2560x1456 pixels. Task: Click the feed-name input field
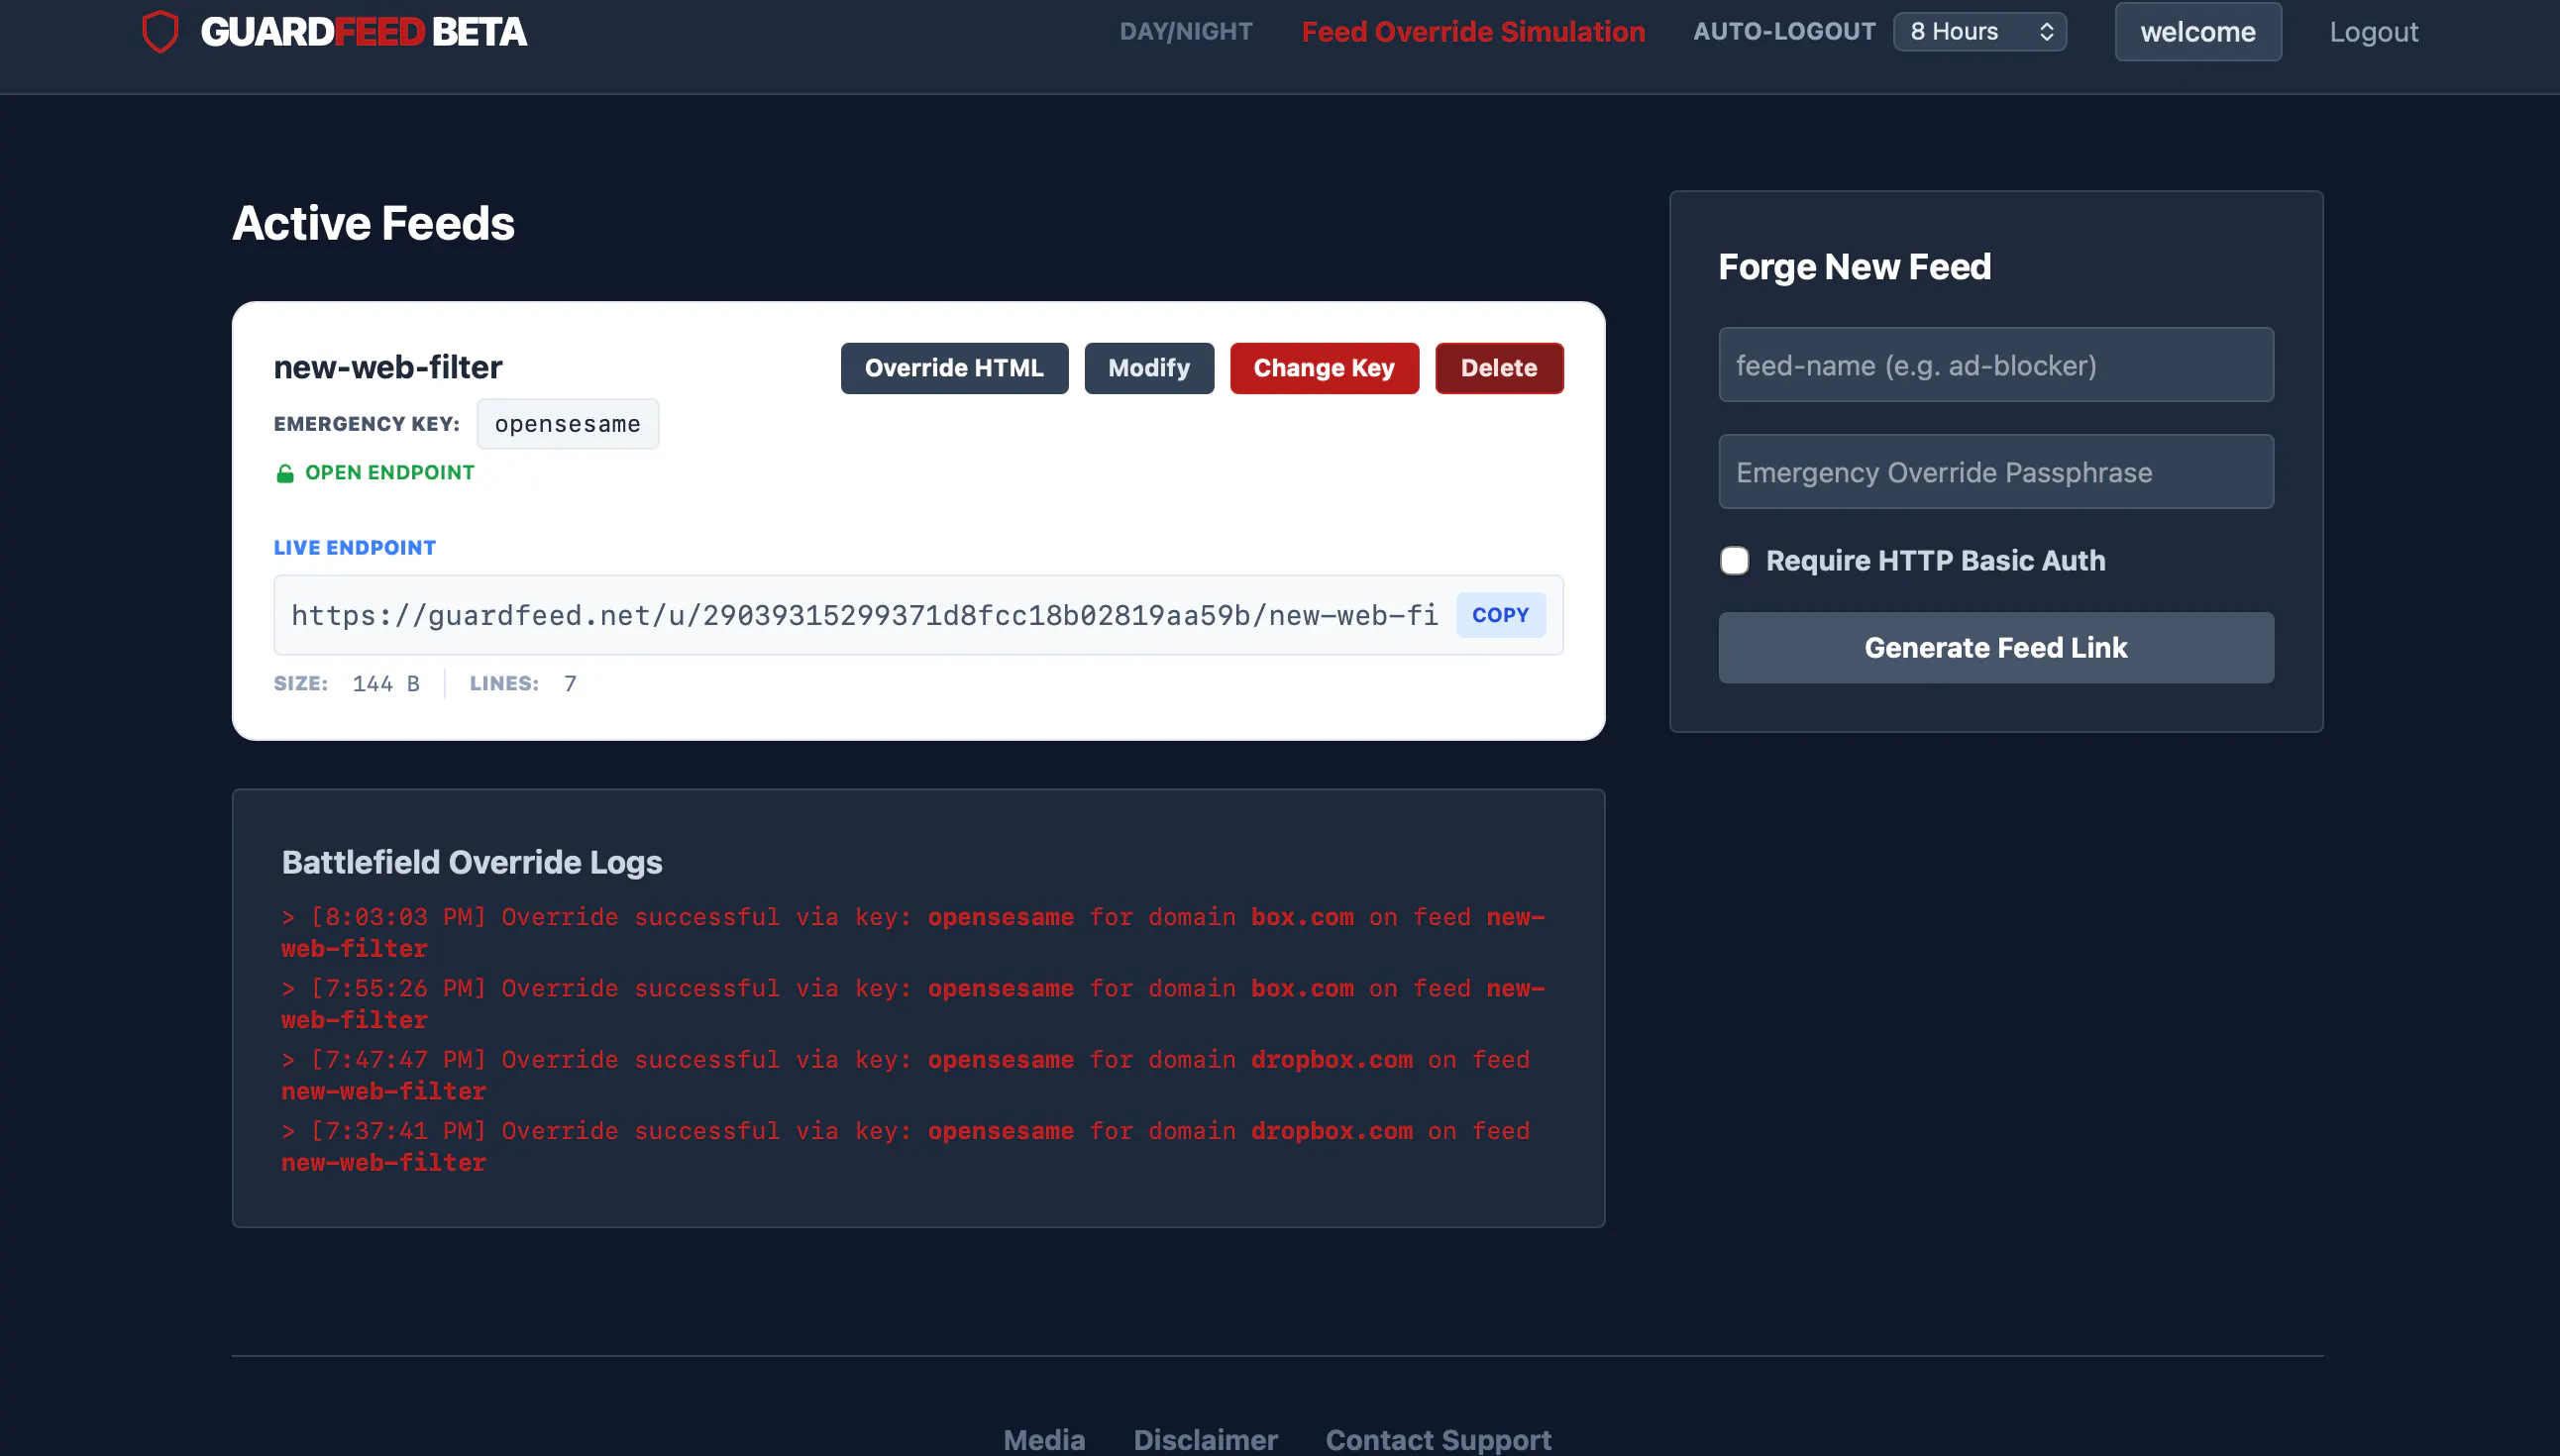click(1995, 365)
